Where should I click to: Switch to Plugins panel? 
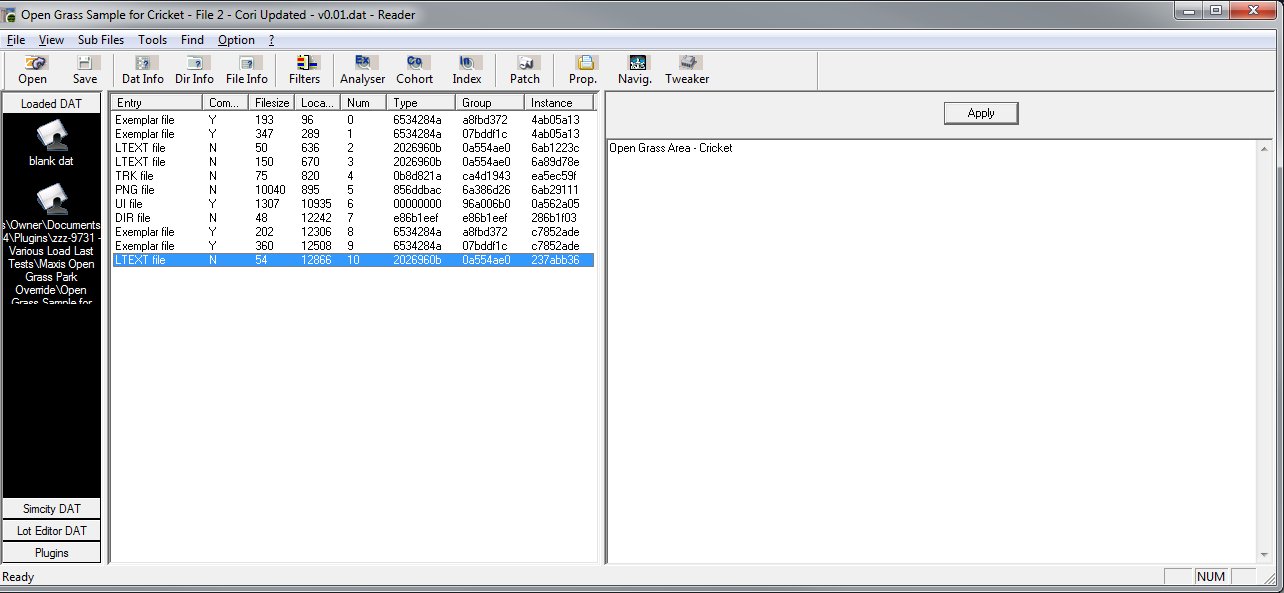point(52,552)
